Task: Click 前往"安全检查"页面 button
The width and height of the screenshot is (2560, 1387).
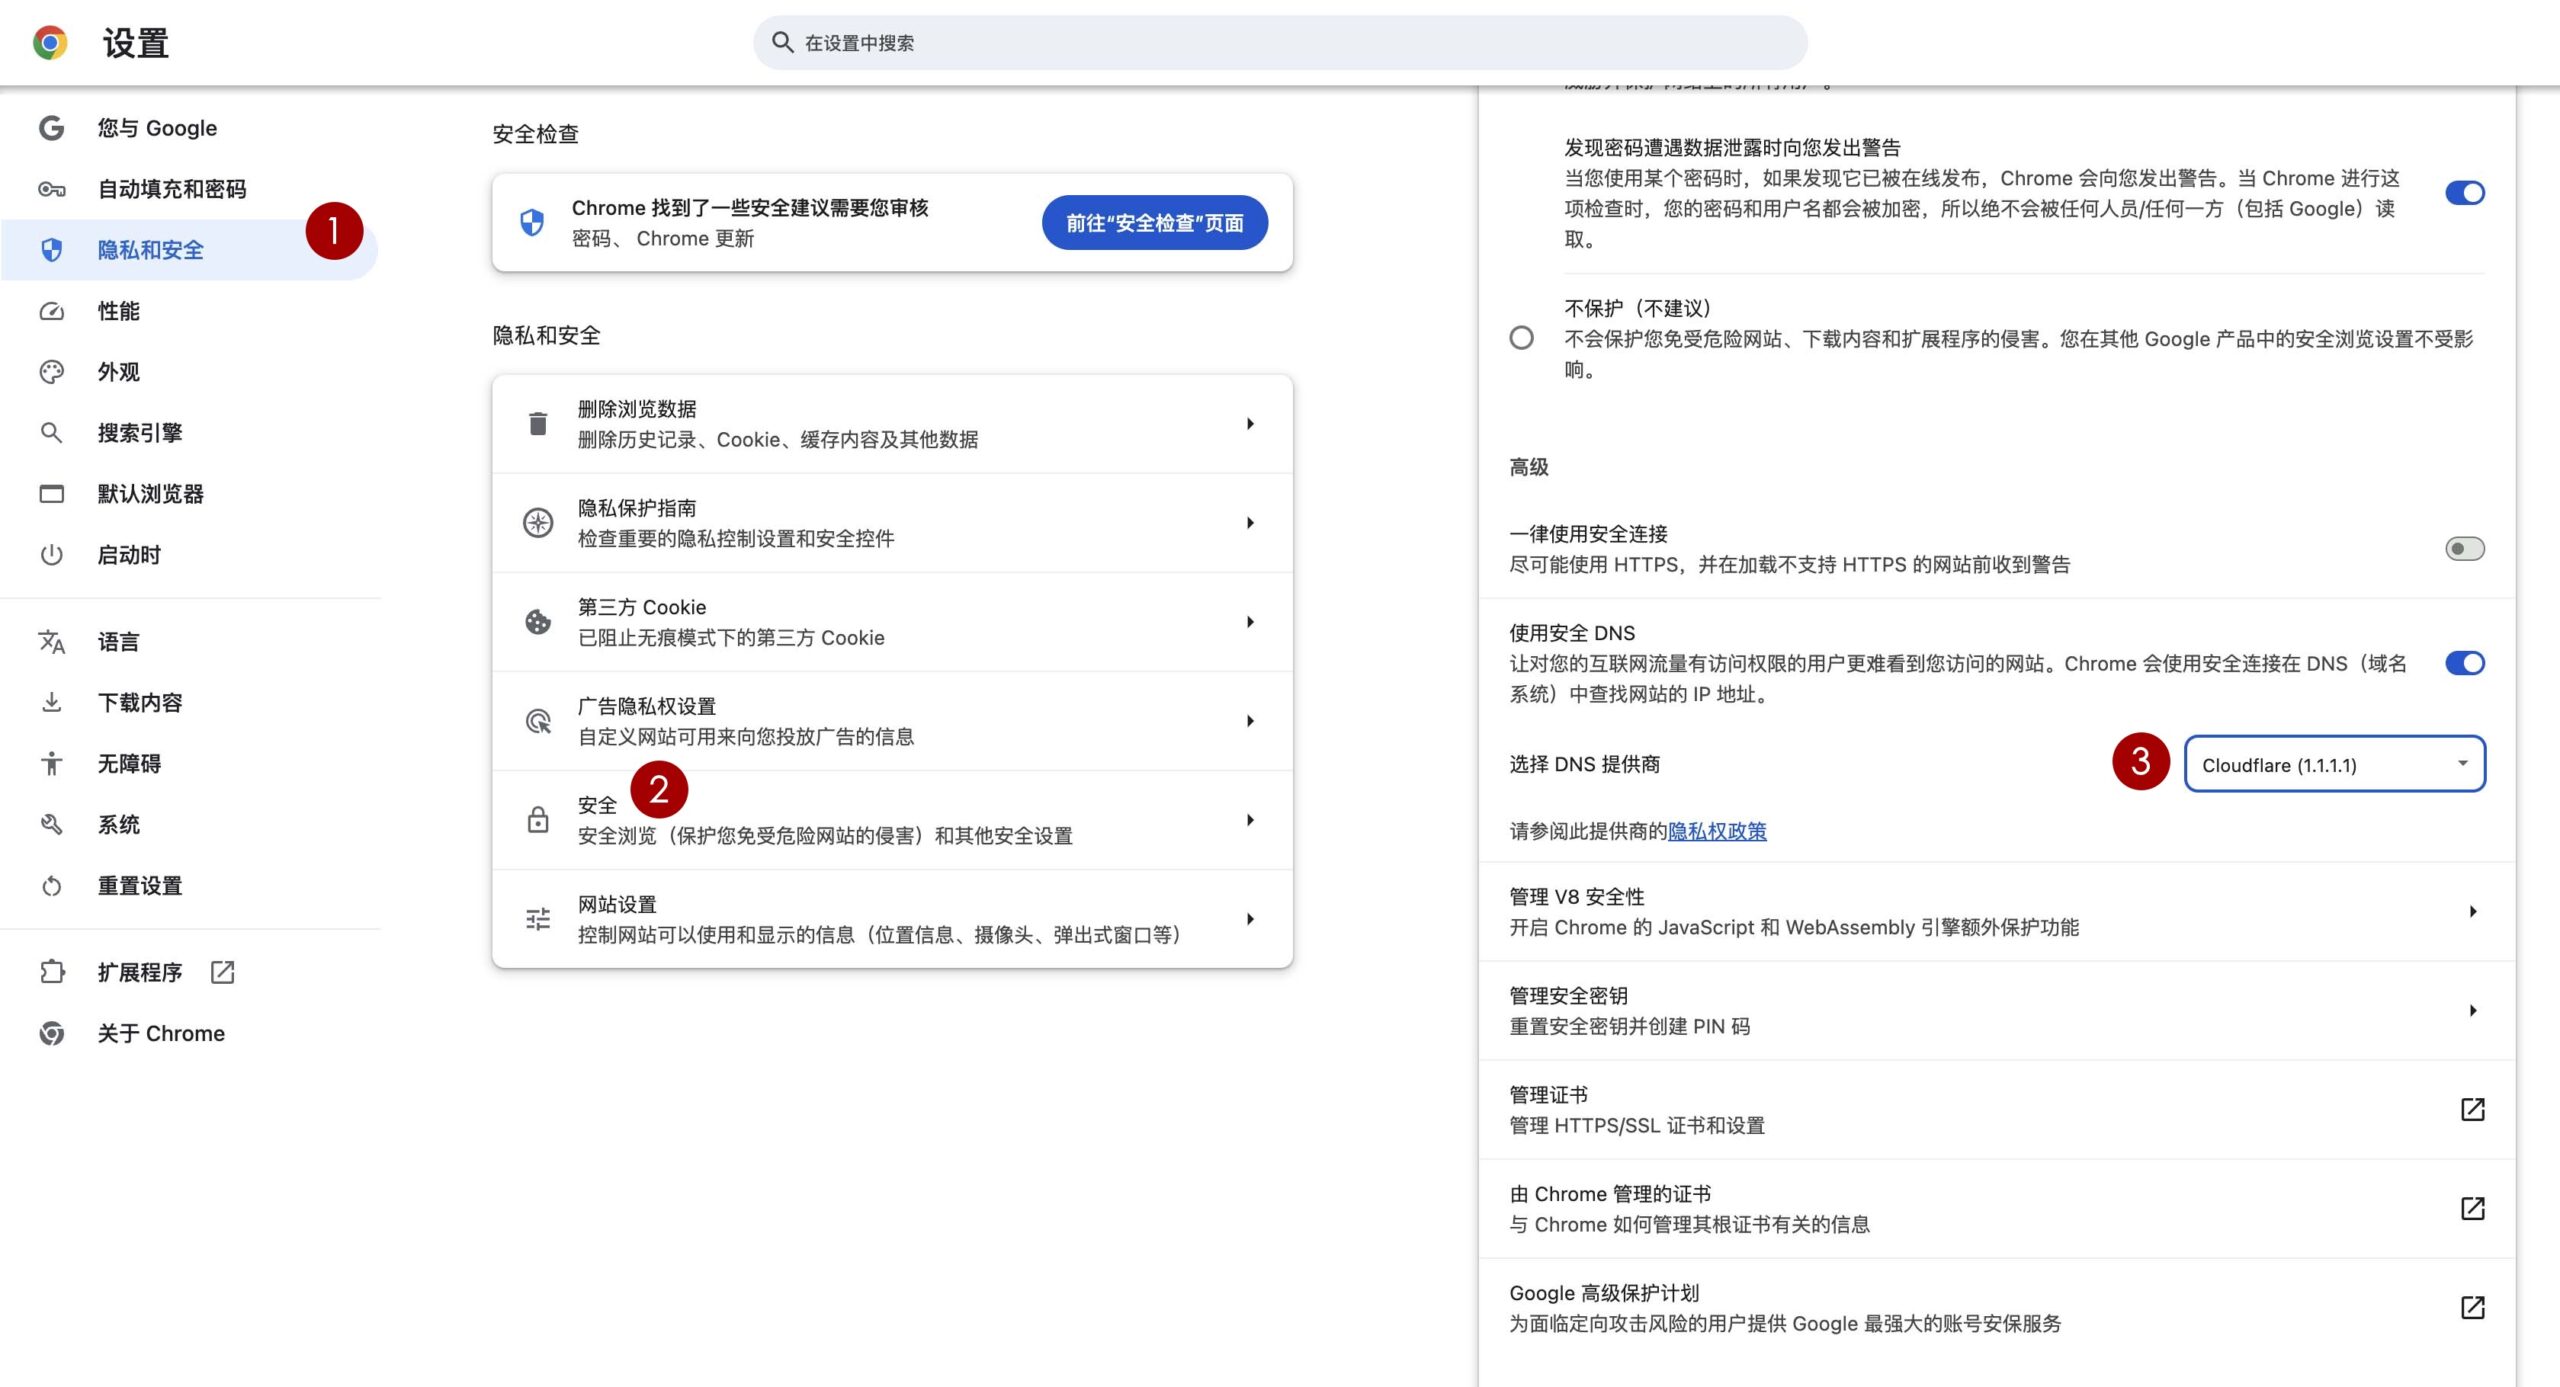Action: [x=1155, y=222]
